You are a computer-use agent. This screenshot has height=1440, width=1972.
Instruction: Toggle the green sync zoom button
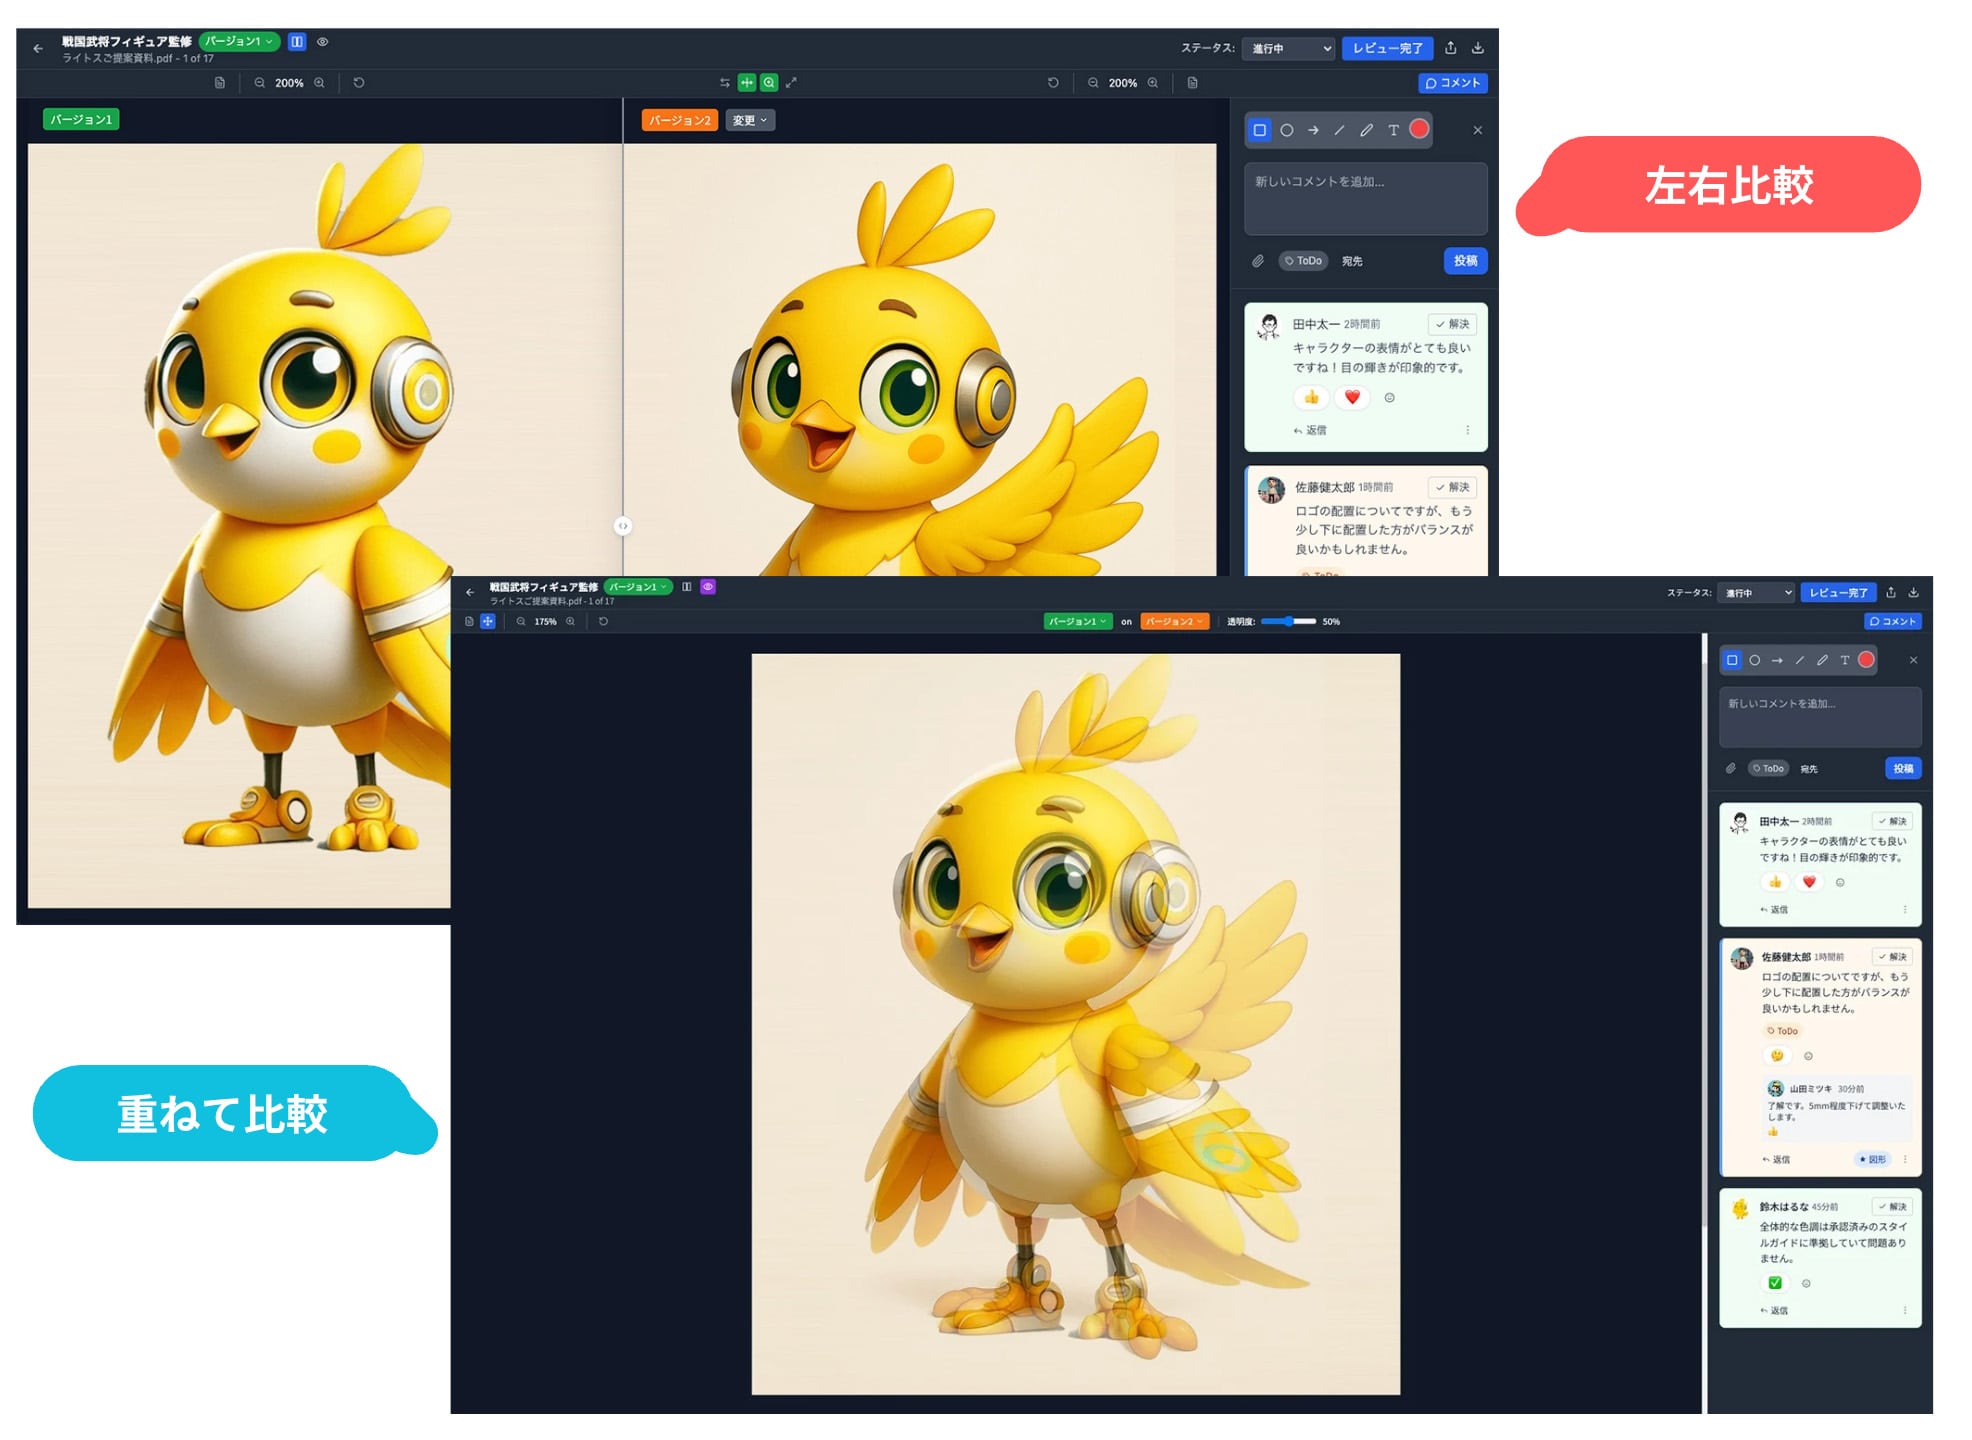768,83
